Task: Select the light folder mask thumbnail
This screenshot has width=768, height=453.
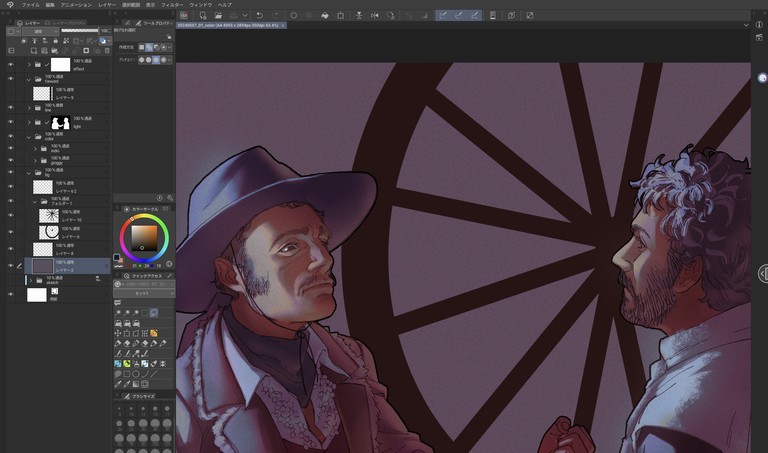Action: click(61, 122)
